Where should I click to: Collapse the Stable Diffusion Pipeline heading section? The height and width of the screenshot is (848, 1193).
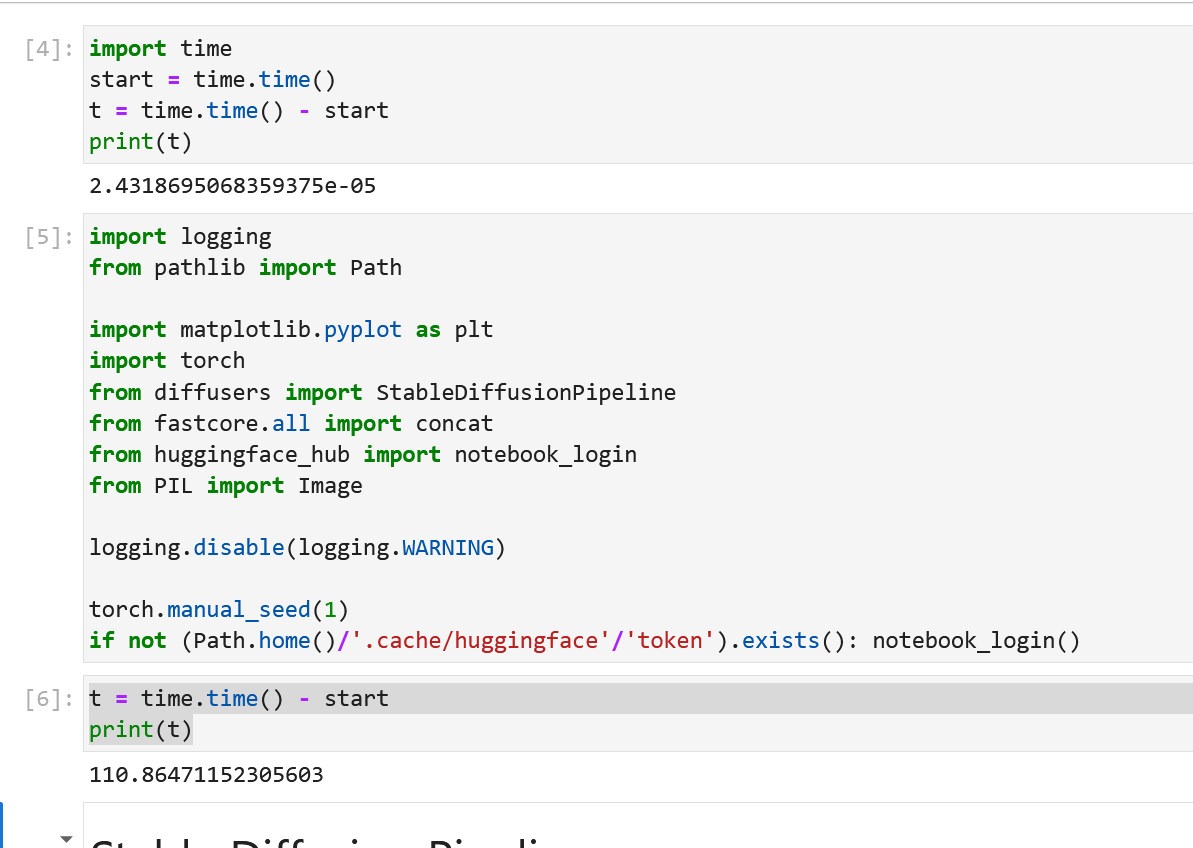tap(67, 838)
